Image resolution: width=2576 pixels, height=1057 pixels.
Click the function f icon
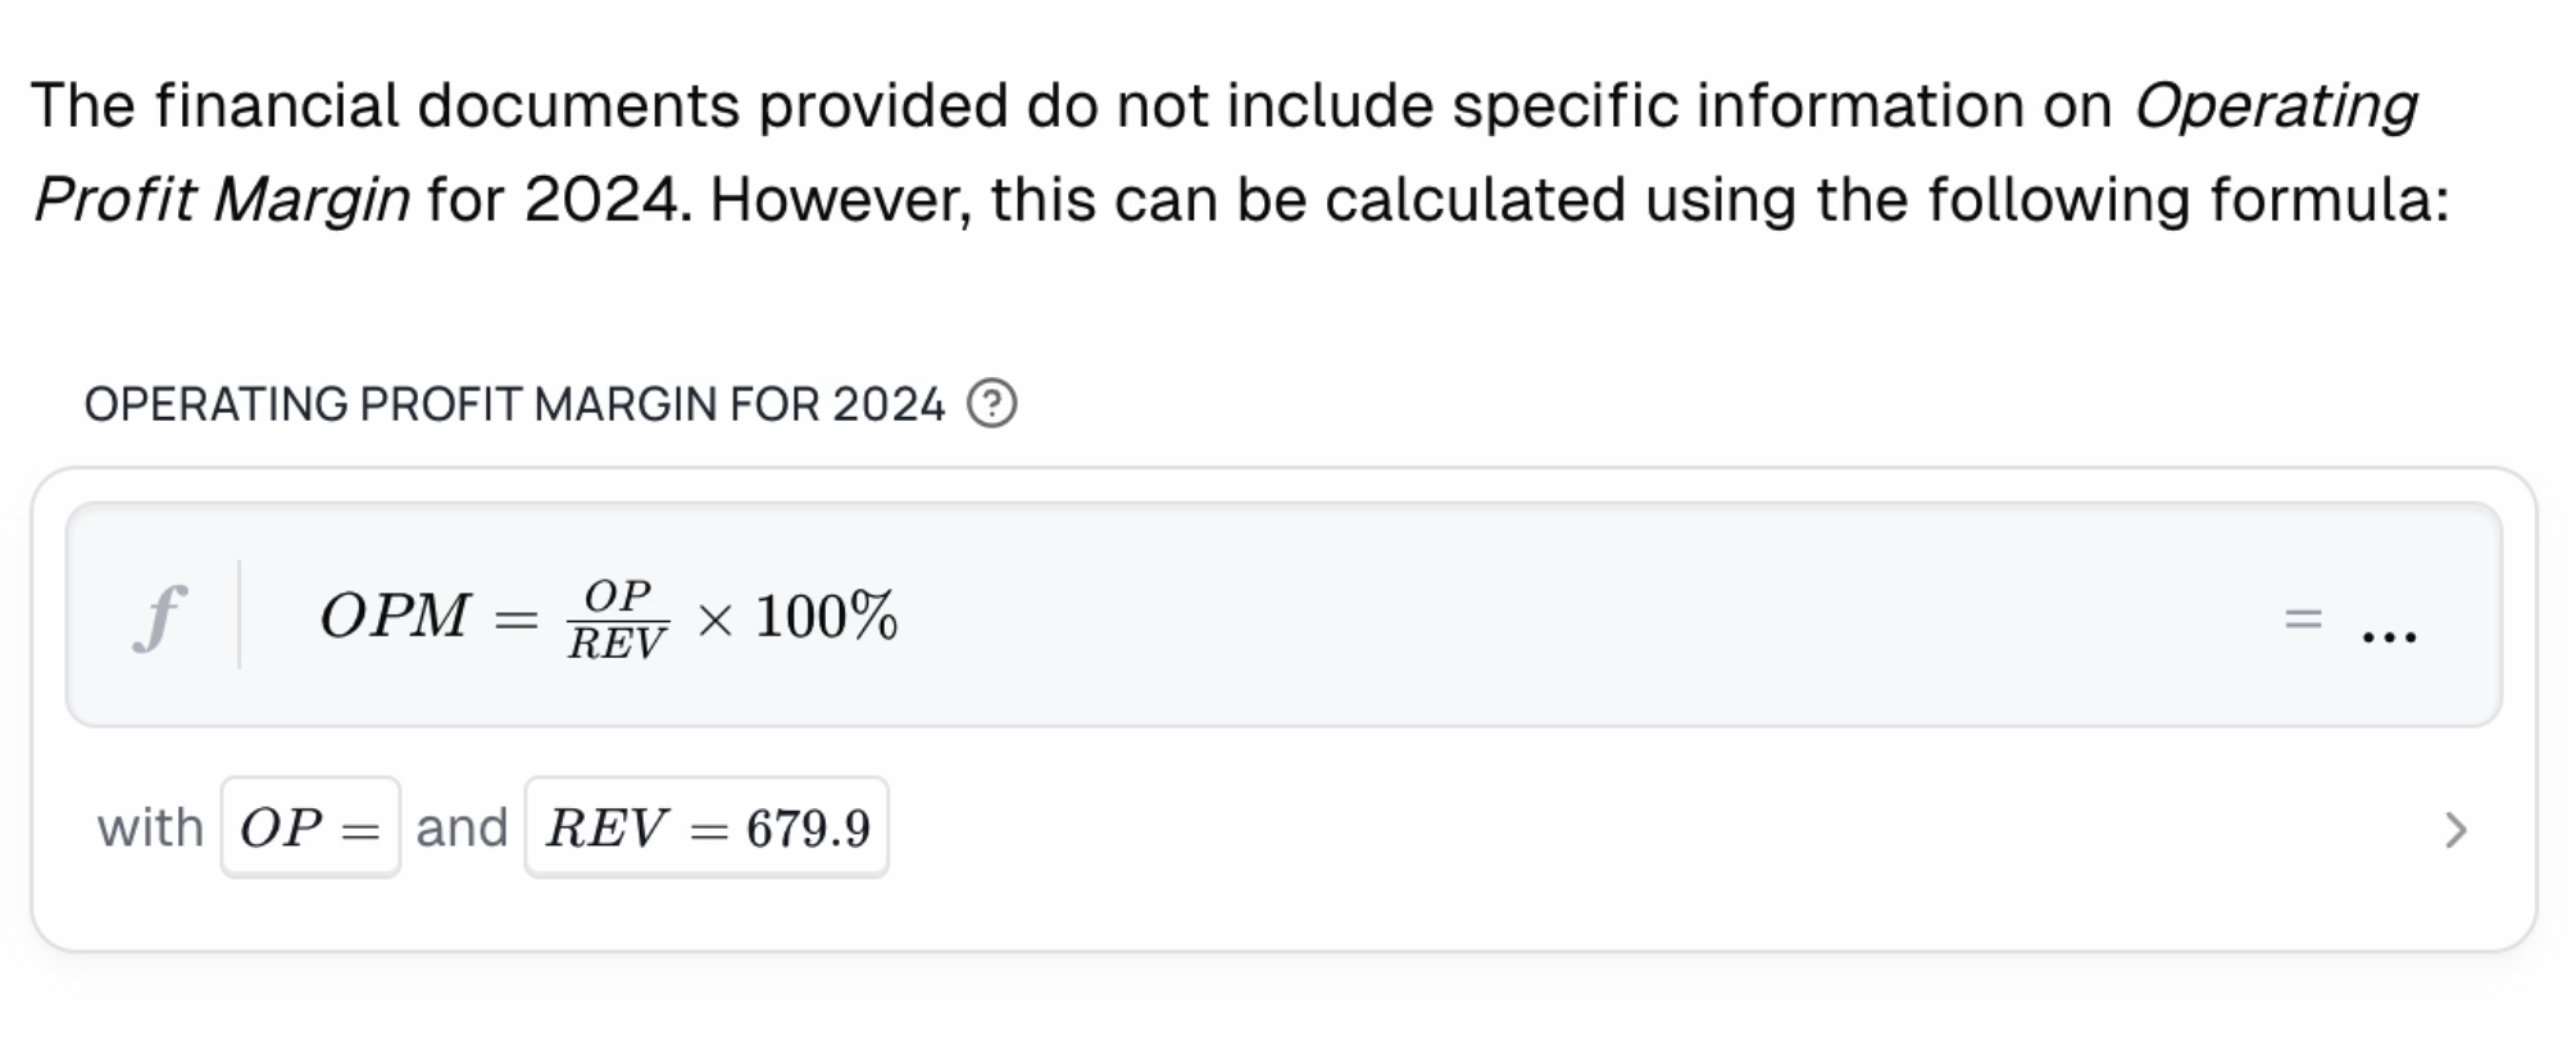[x=160, y=616]
